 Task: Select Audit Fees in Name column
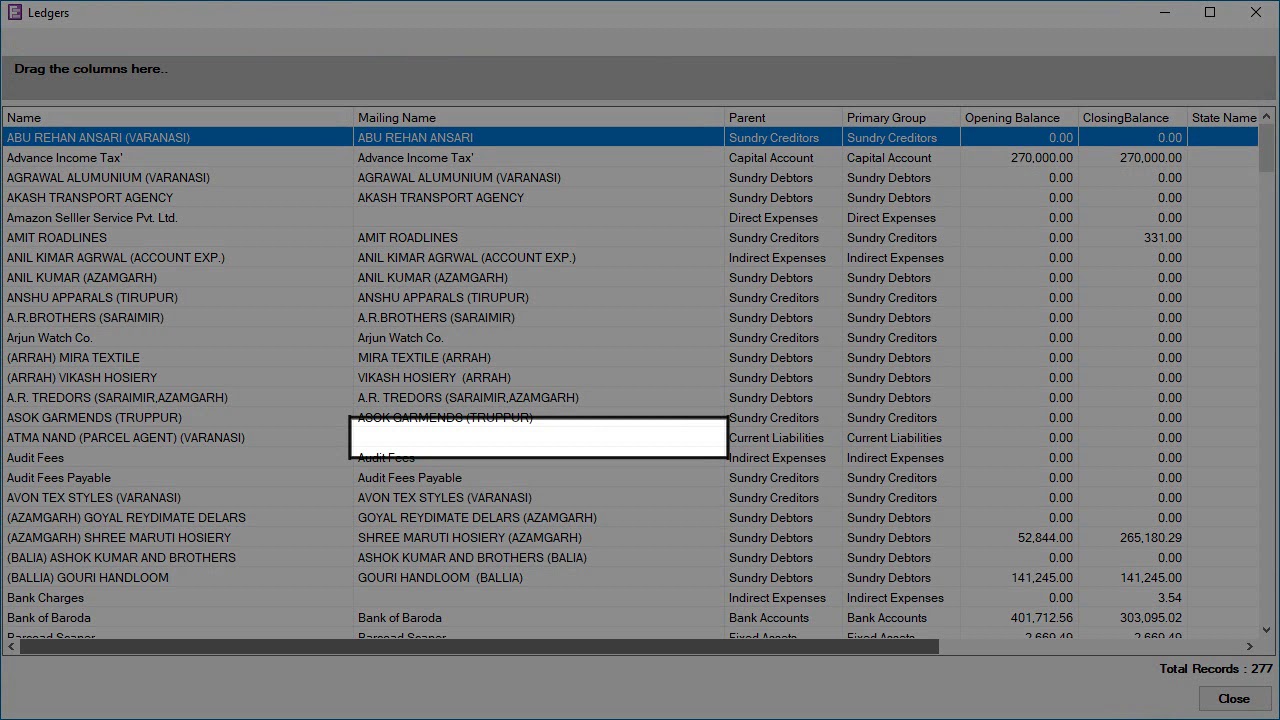pos(179,457)
